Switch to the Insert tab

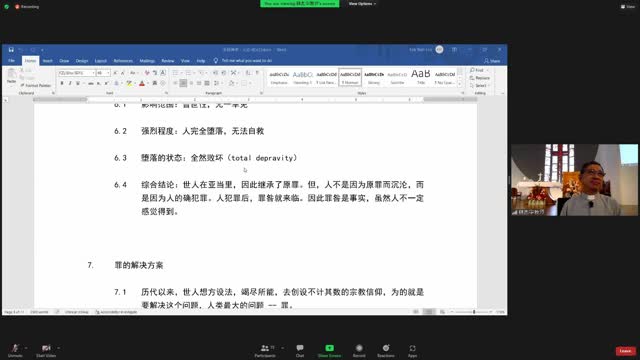pyautogui.click(x=47, y=61)
